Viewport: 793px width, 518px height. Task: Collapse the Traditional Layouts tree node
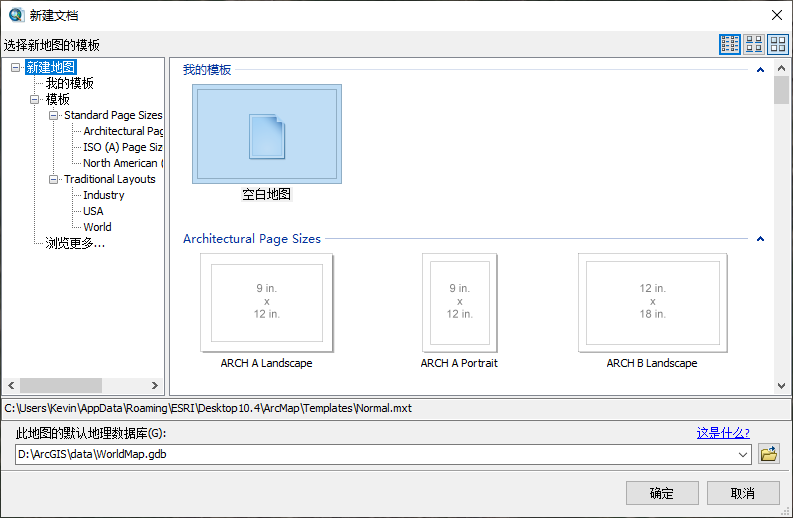[54, 180]
